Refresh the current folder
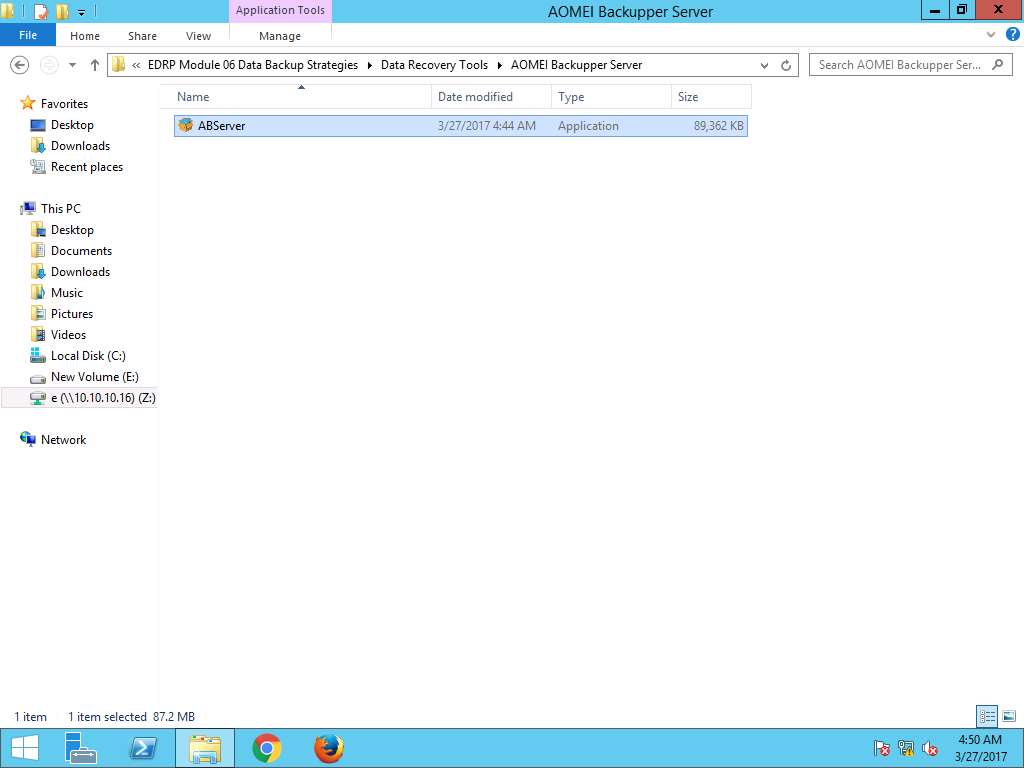 (x=786, y=65)
